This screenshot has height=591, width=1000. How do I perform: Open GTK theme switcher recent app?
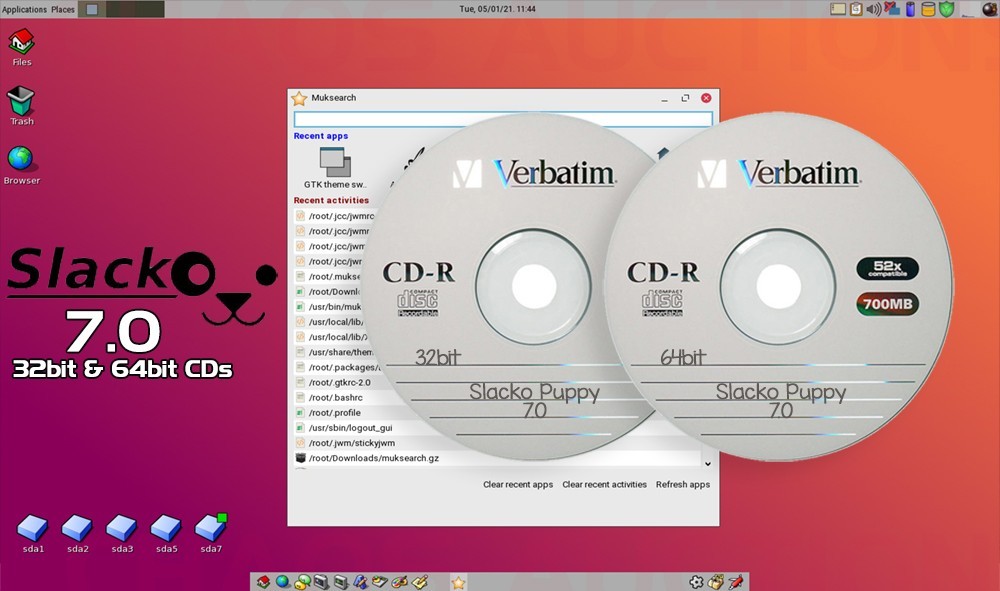coord(335,168)
